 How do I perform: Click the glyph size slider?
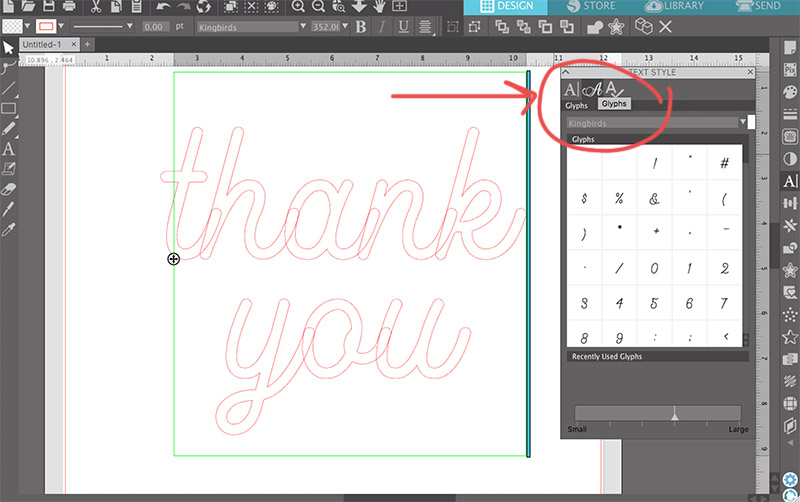[x=658, y=413]
